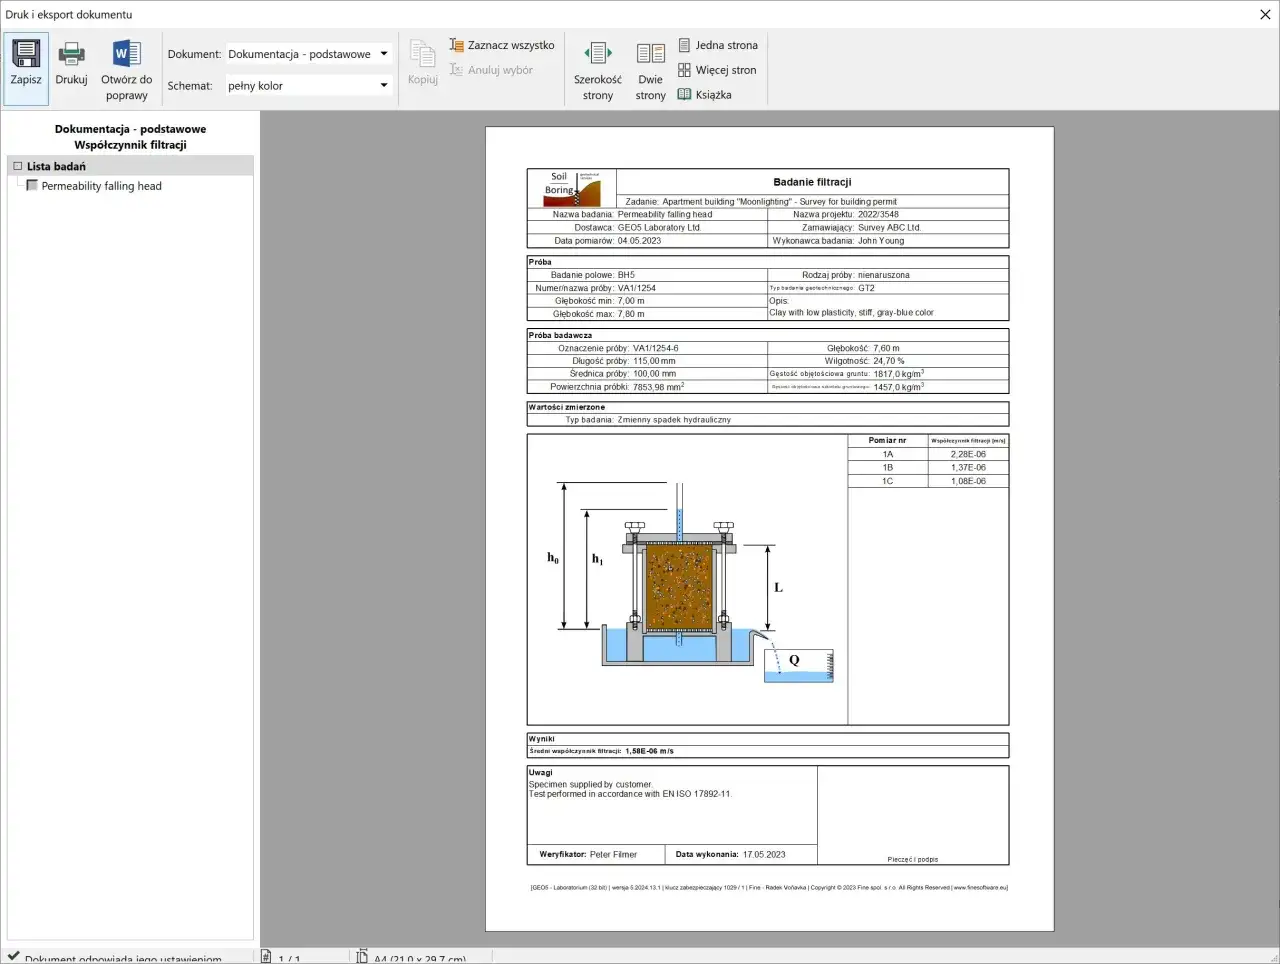Click the 2,28E-06 value for measurement 1A
The width and height of the screenshot is (1280, 964).
(x=968, y=454)
